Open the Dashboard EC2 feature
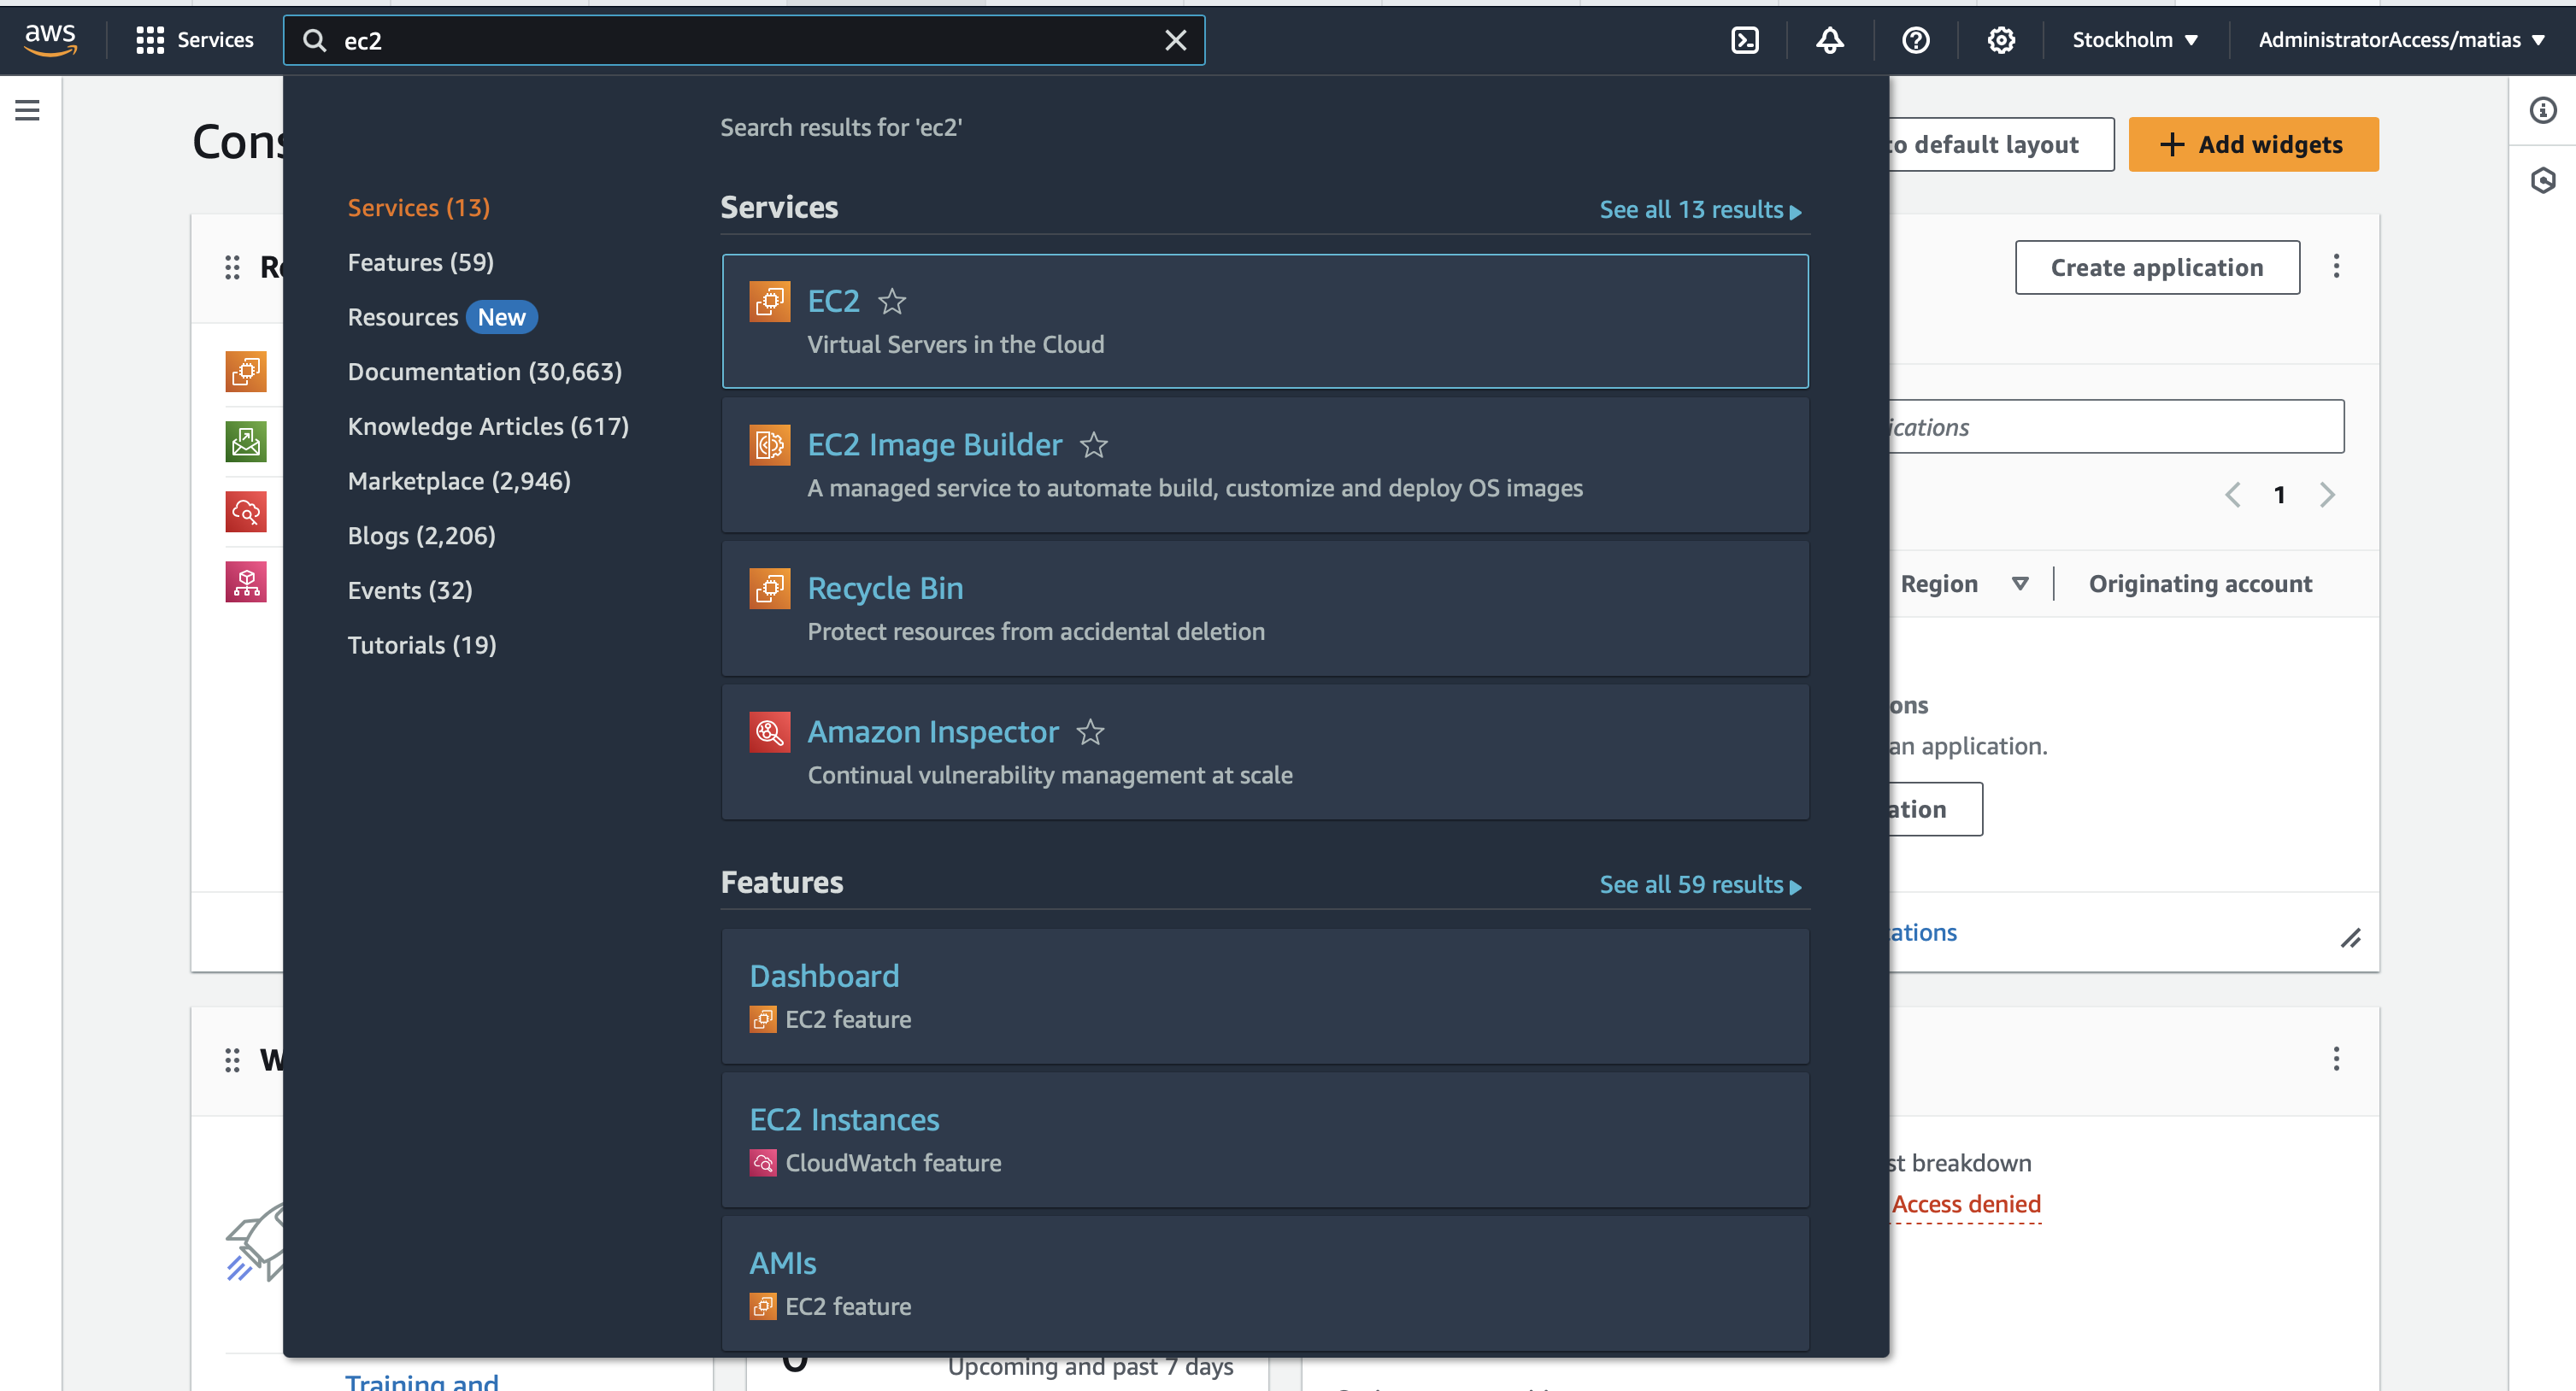 tap(1265, 996)
